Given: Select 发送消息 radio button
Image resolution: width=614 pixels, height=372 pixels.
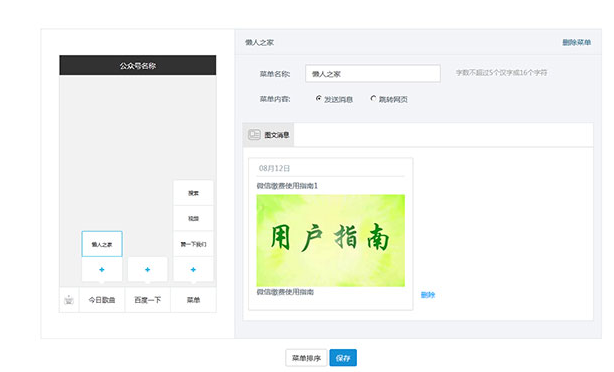Looking at the screenshot, I should (318, 99).
